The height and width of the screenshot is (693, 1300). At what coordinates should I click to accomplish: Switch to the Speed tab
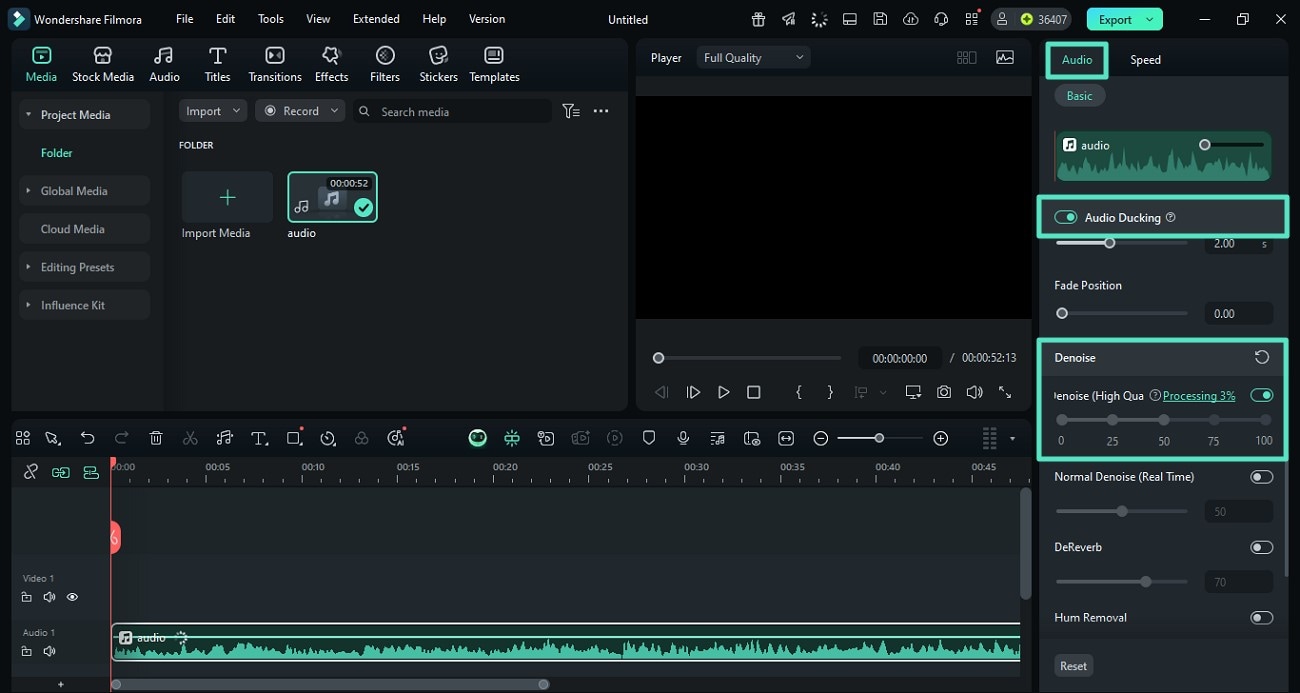(1145, 60)
